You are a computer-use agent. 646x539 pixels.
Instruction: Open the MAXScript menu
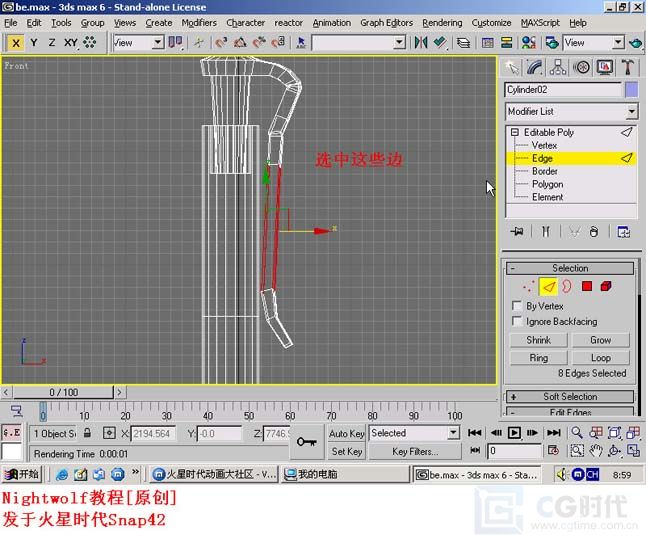540,23
